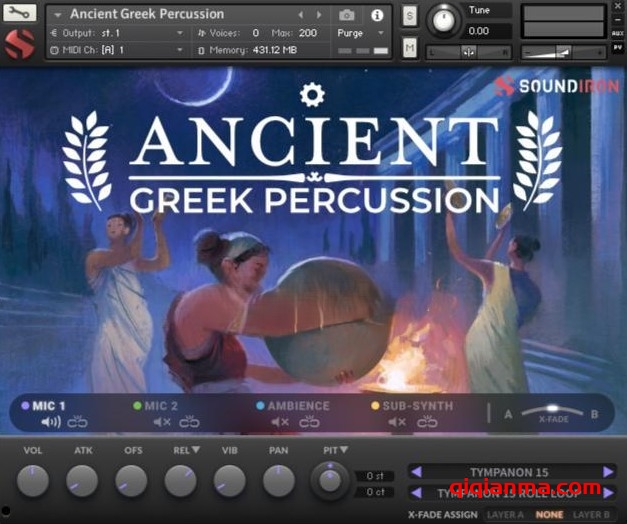Toggle the Mute M button
The height and width of the screenshot is (524, 627).
[x=410, y=47]
